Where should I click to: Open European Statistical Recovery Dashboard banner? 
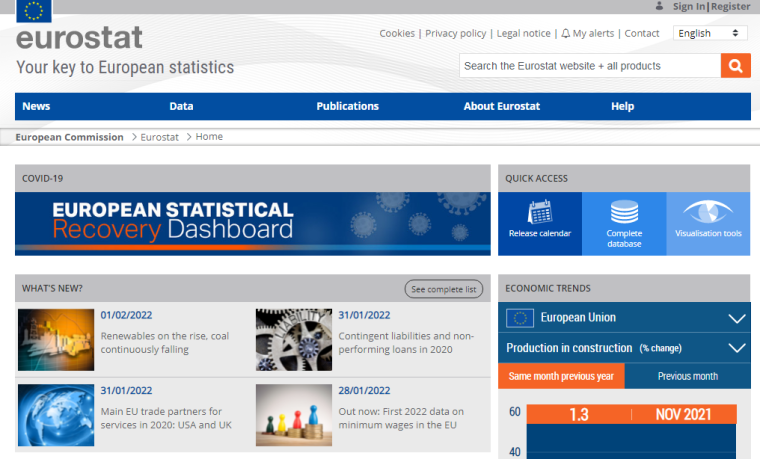click(x=253, y=223)
